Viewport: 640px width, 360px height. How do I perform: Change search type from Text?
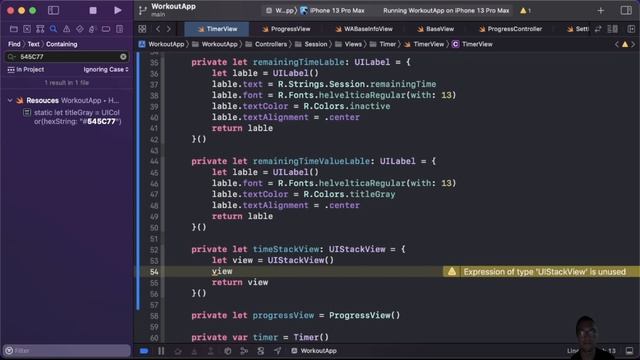click(x=33, y=44)
